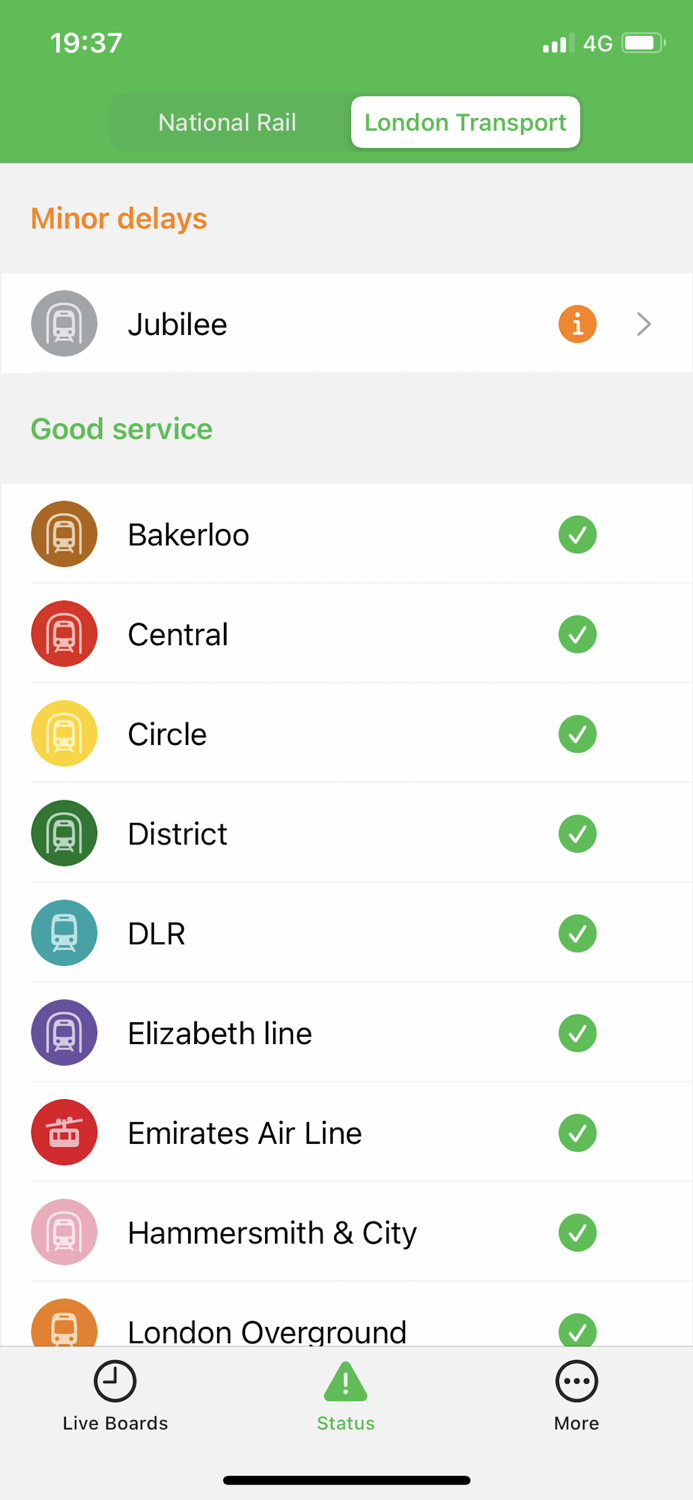Tap the battery indicator in the status bar
The image size is (693, 1500).
click(x=641, y=43)
